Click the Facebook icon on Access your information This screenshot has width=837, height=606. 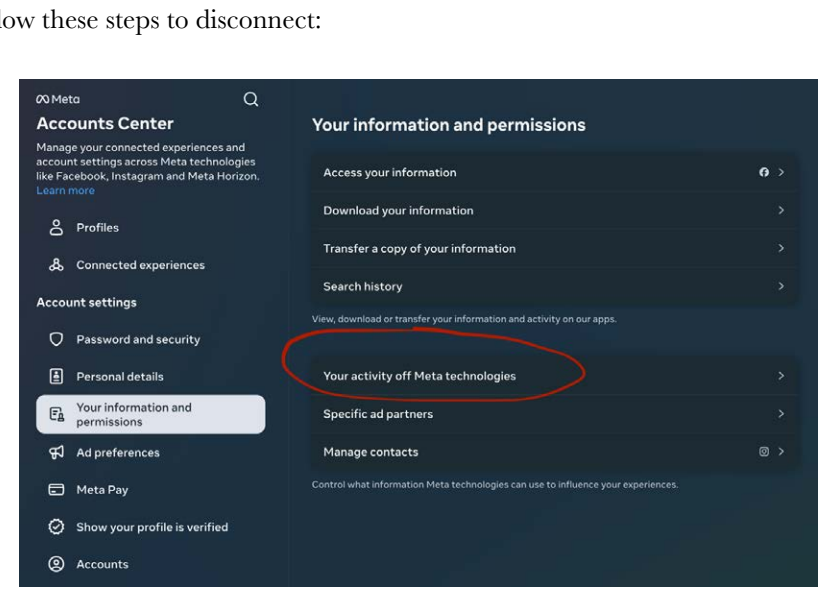coord(764,172)
